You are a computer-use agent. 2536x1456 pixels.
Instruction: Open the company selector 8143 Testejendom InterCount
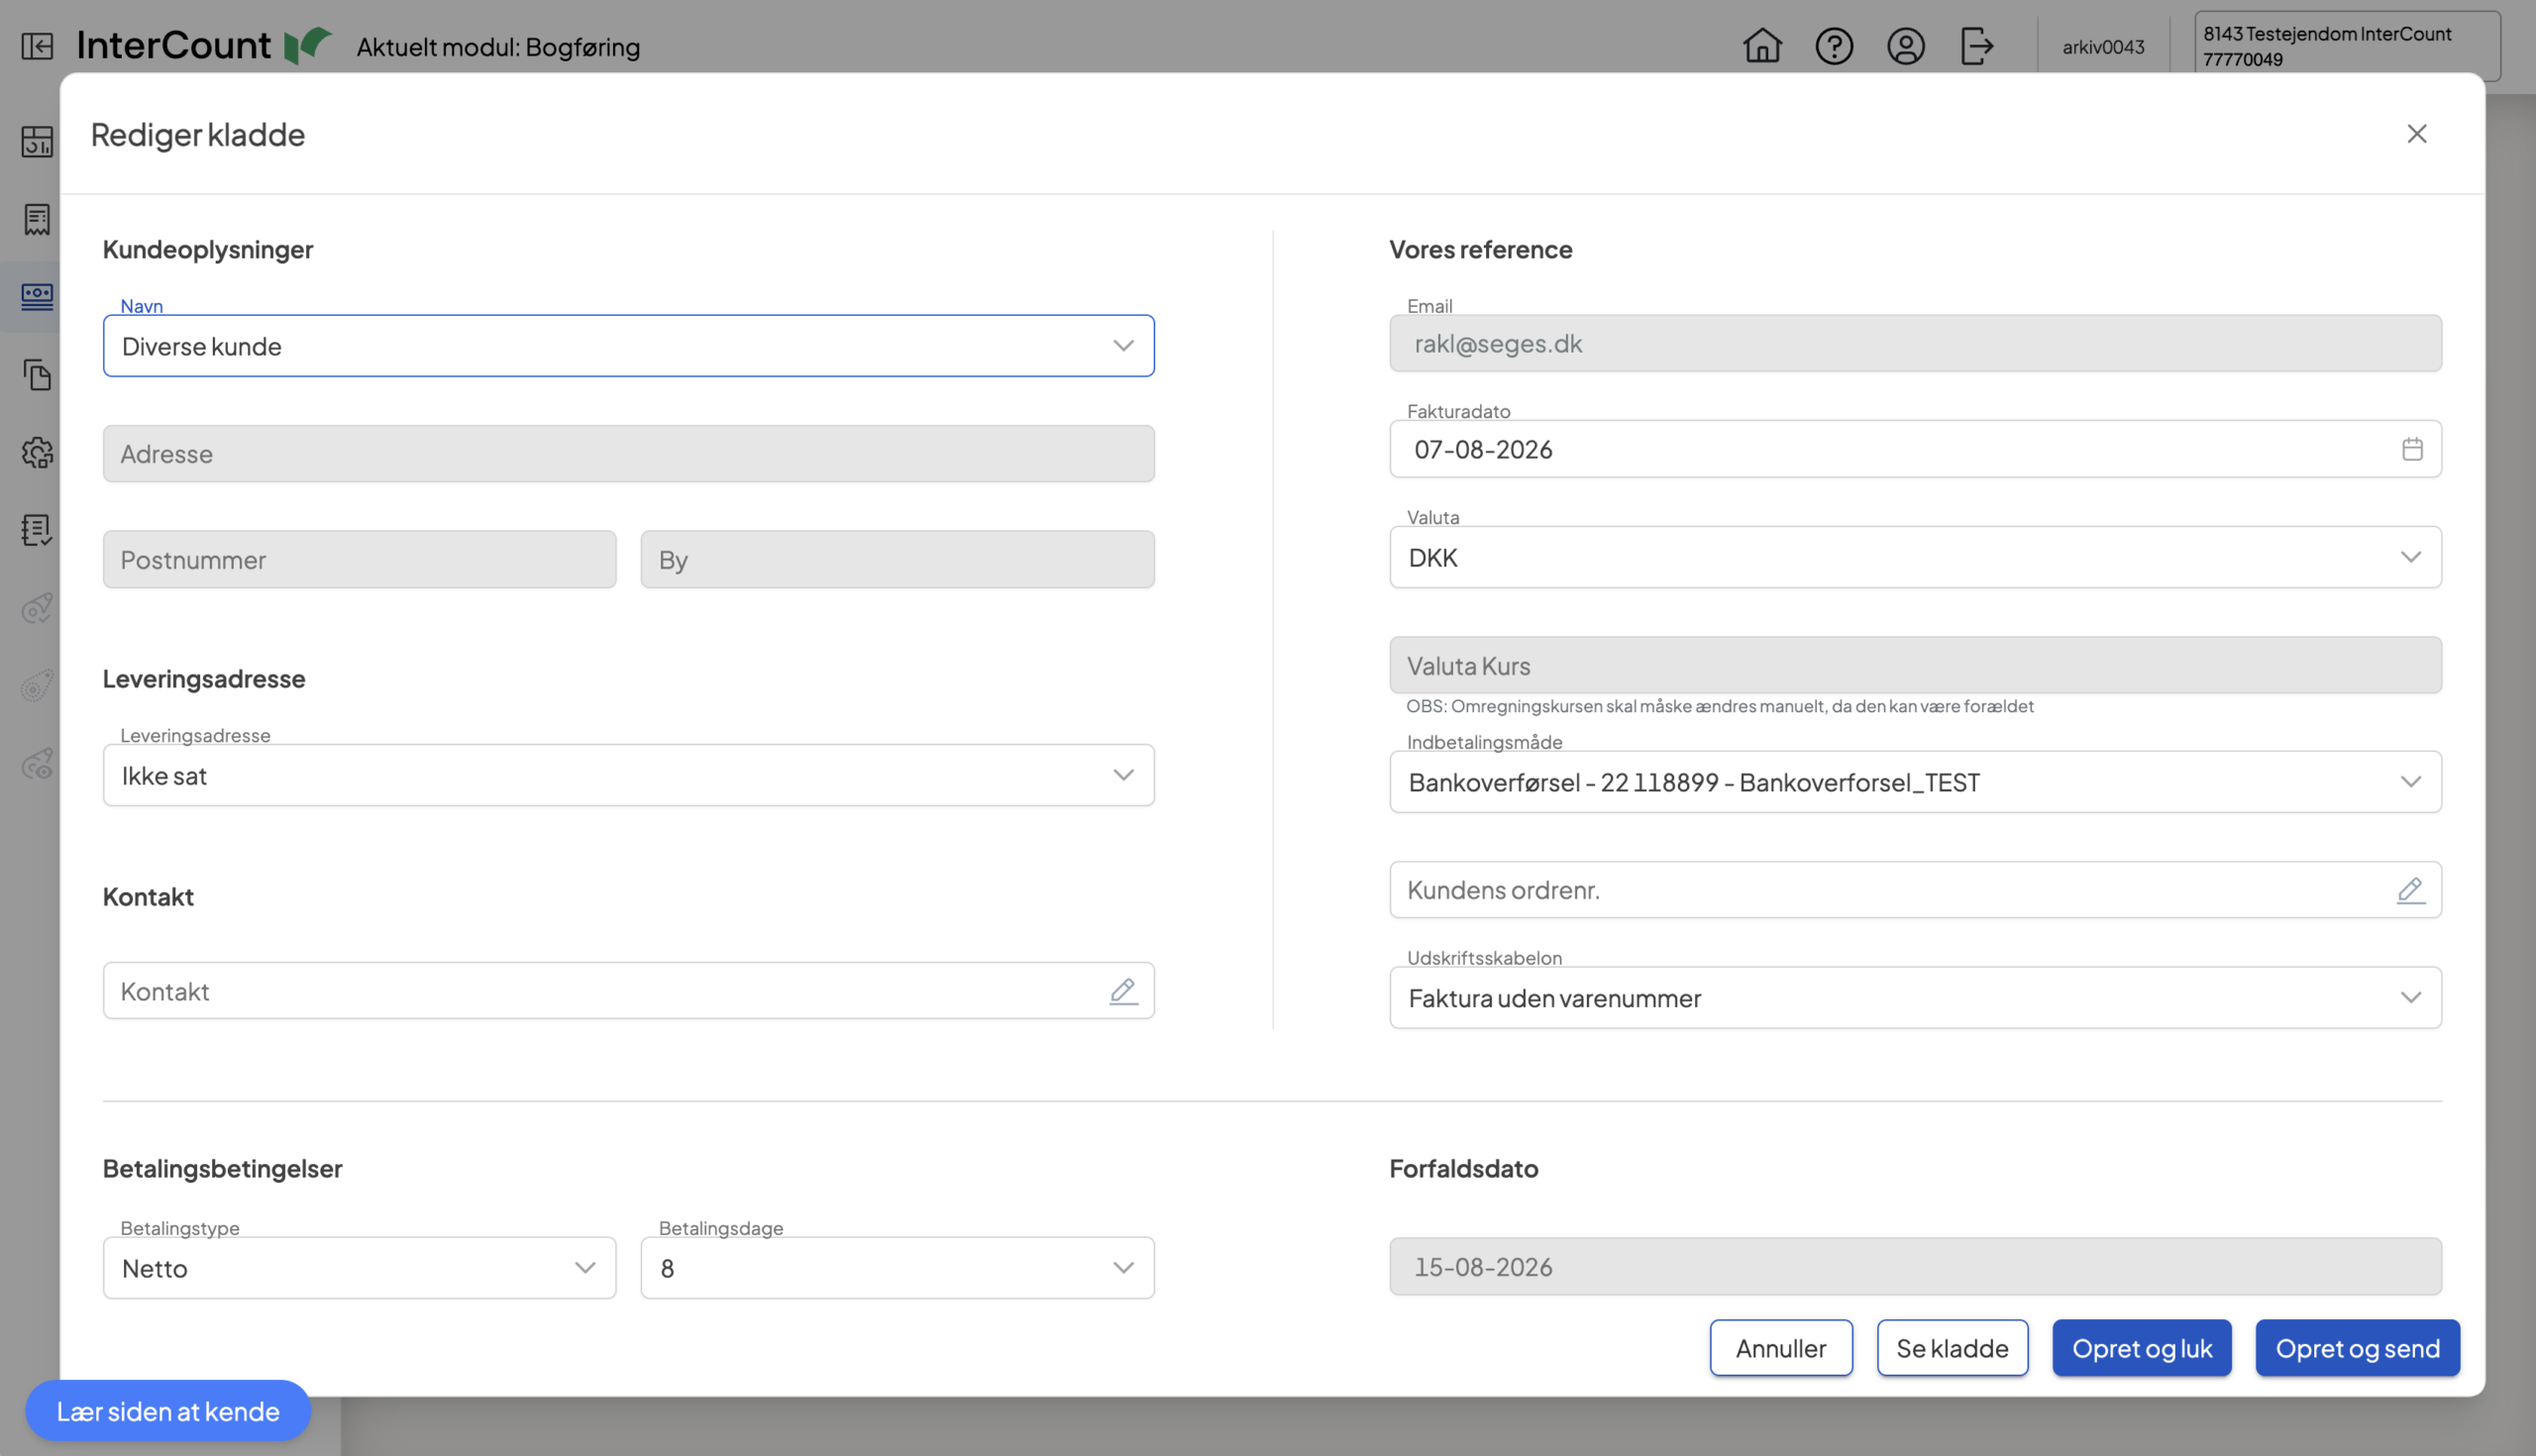click(2346, 46)
